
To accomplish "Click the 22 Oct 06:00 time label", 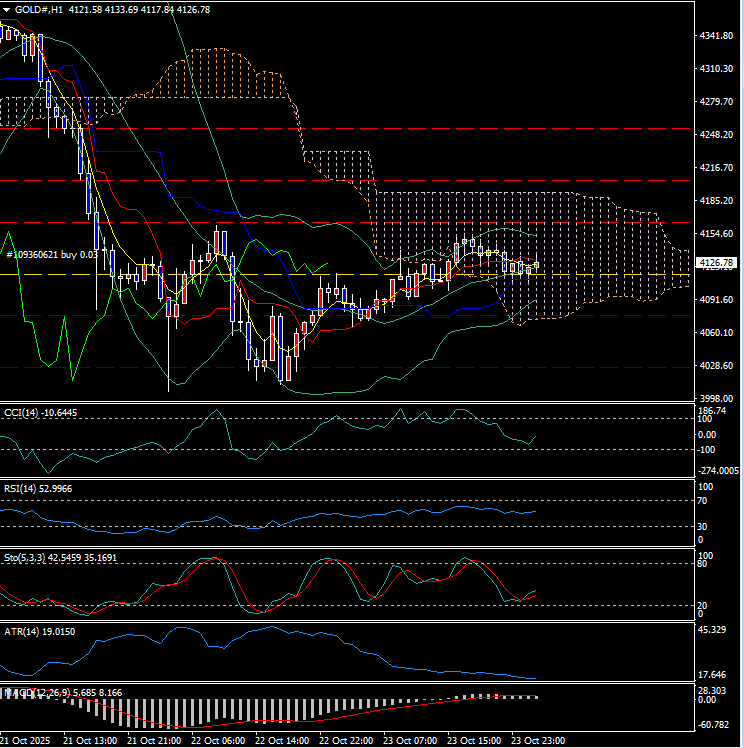I will pyautogui.click(x=219, y=740).
